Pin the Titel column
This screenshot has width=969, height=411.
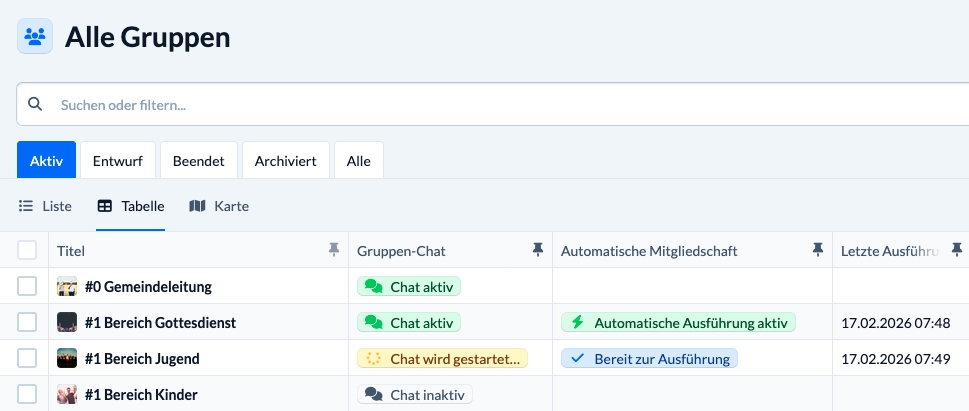tap(334, 250)
